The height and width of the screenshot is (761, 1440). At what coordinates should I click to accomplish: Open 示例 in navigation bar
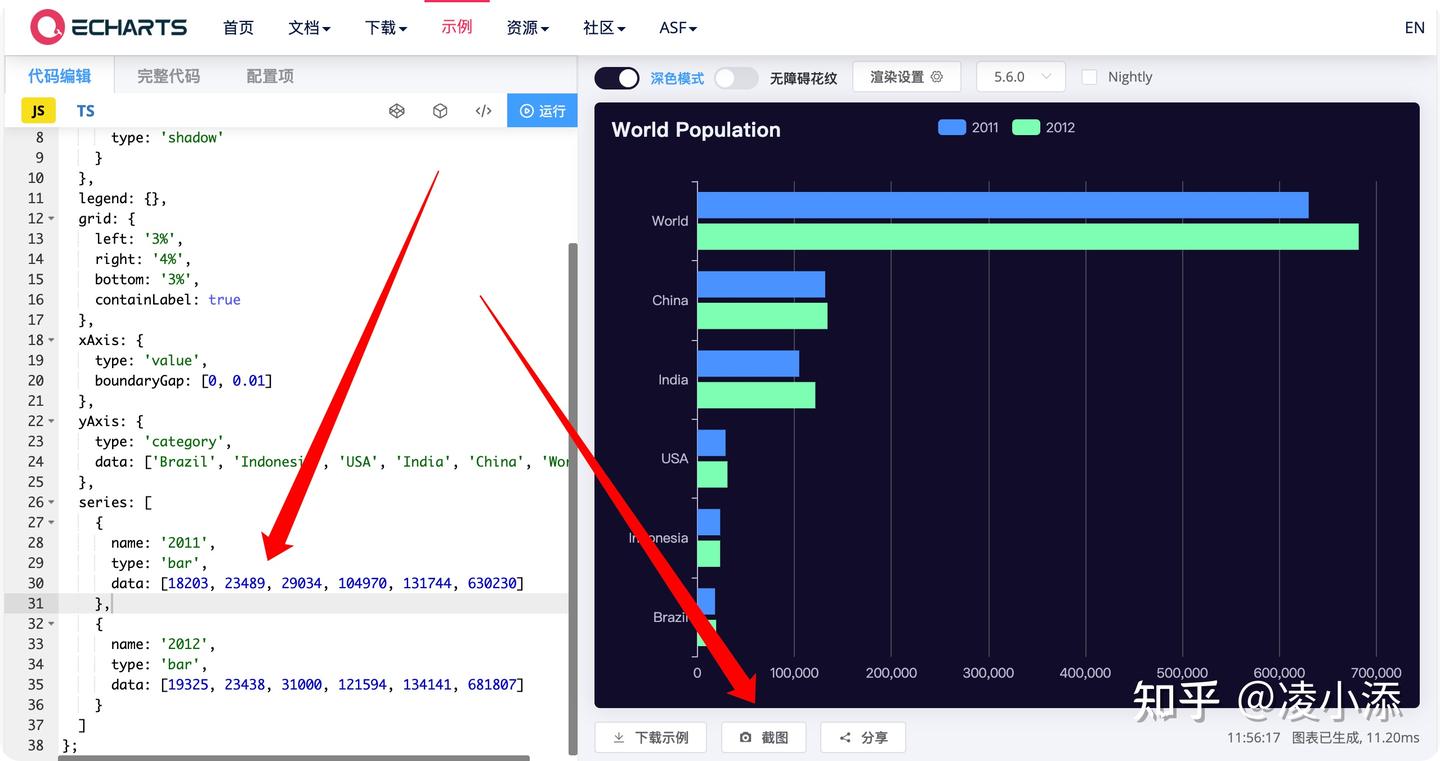point(457,27)
